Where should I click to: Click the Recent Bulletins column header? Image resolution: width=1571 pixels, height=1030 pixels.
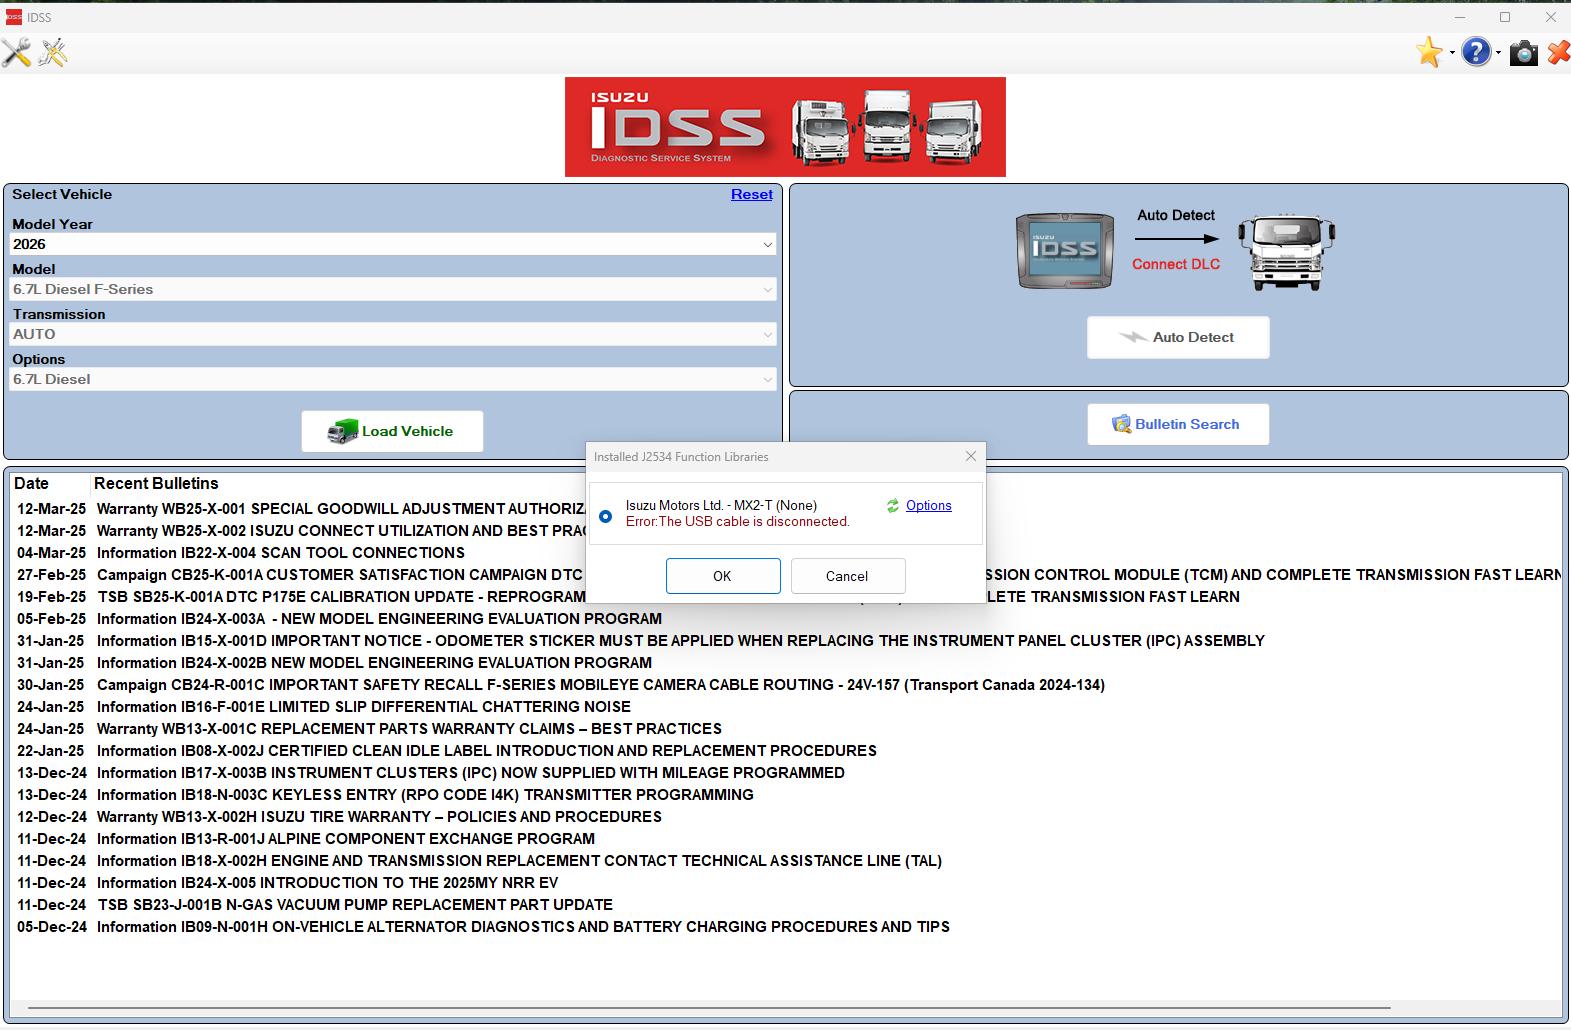[156, 483]
